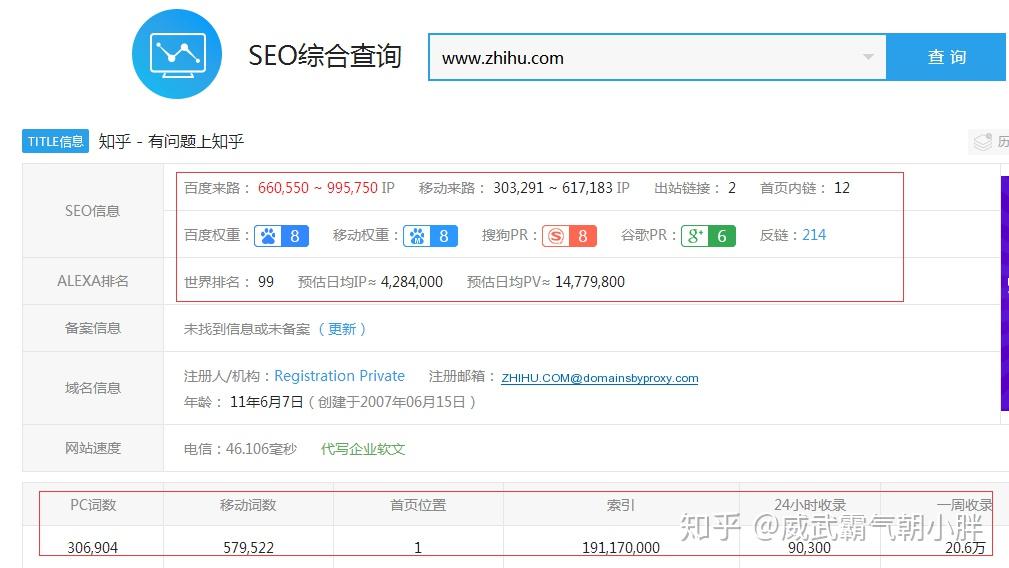Viewport: 1009px width, 568px height.
Task: Click the 网站速度 row label
Action: [x=93, y=448]
